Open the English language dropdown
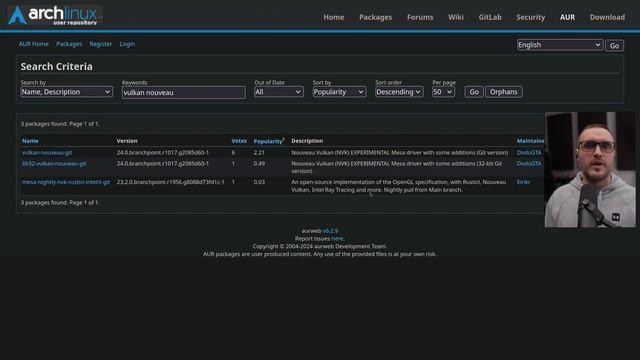640x360 pixels. [559, 45]
